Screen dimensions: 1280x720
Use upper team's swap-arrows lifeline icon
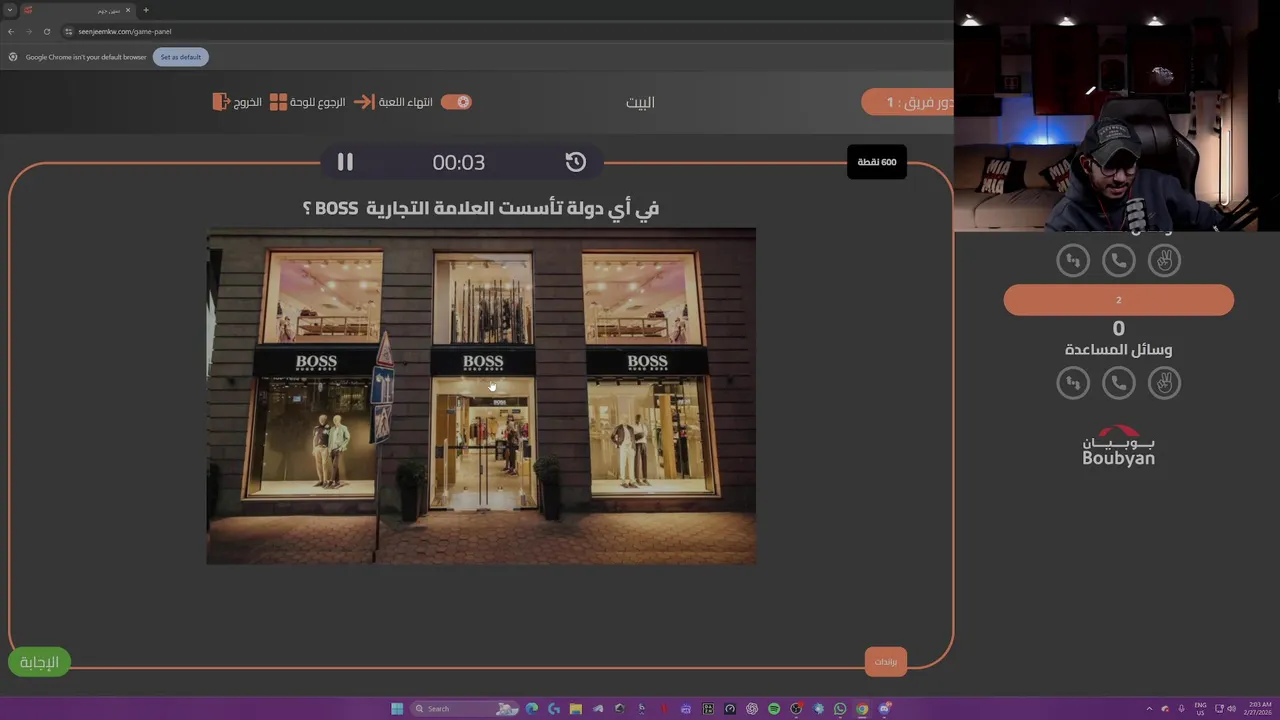(1073, 261)
